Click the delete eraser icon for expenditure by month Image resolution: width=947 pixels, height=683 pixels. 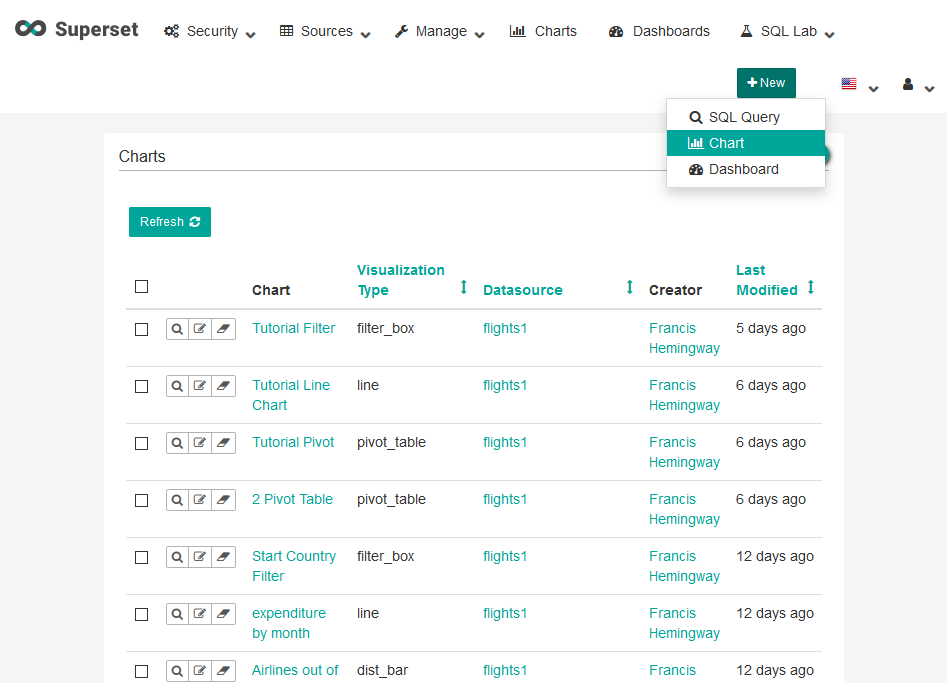pyautogui.click(x=224, y=614)
